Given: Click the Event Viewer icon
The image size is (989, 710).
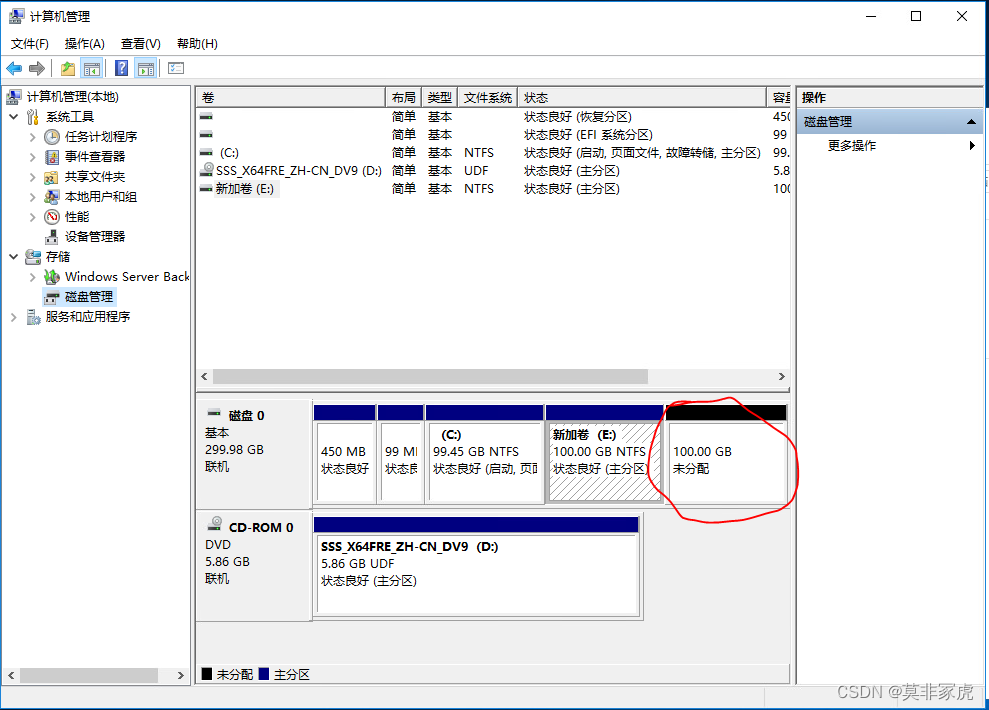Looking at the screenshot, I should (52, 157).
